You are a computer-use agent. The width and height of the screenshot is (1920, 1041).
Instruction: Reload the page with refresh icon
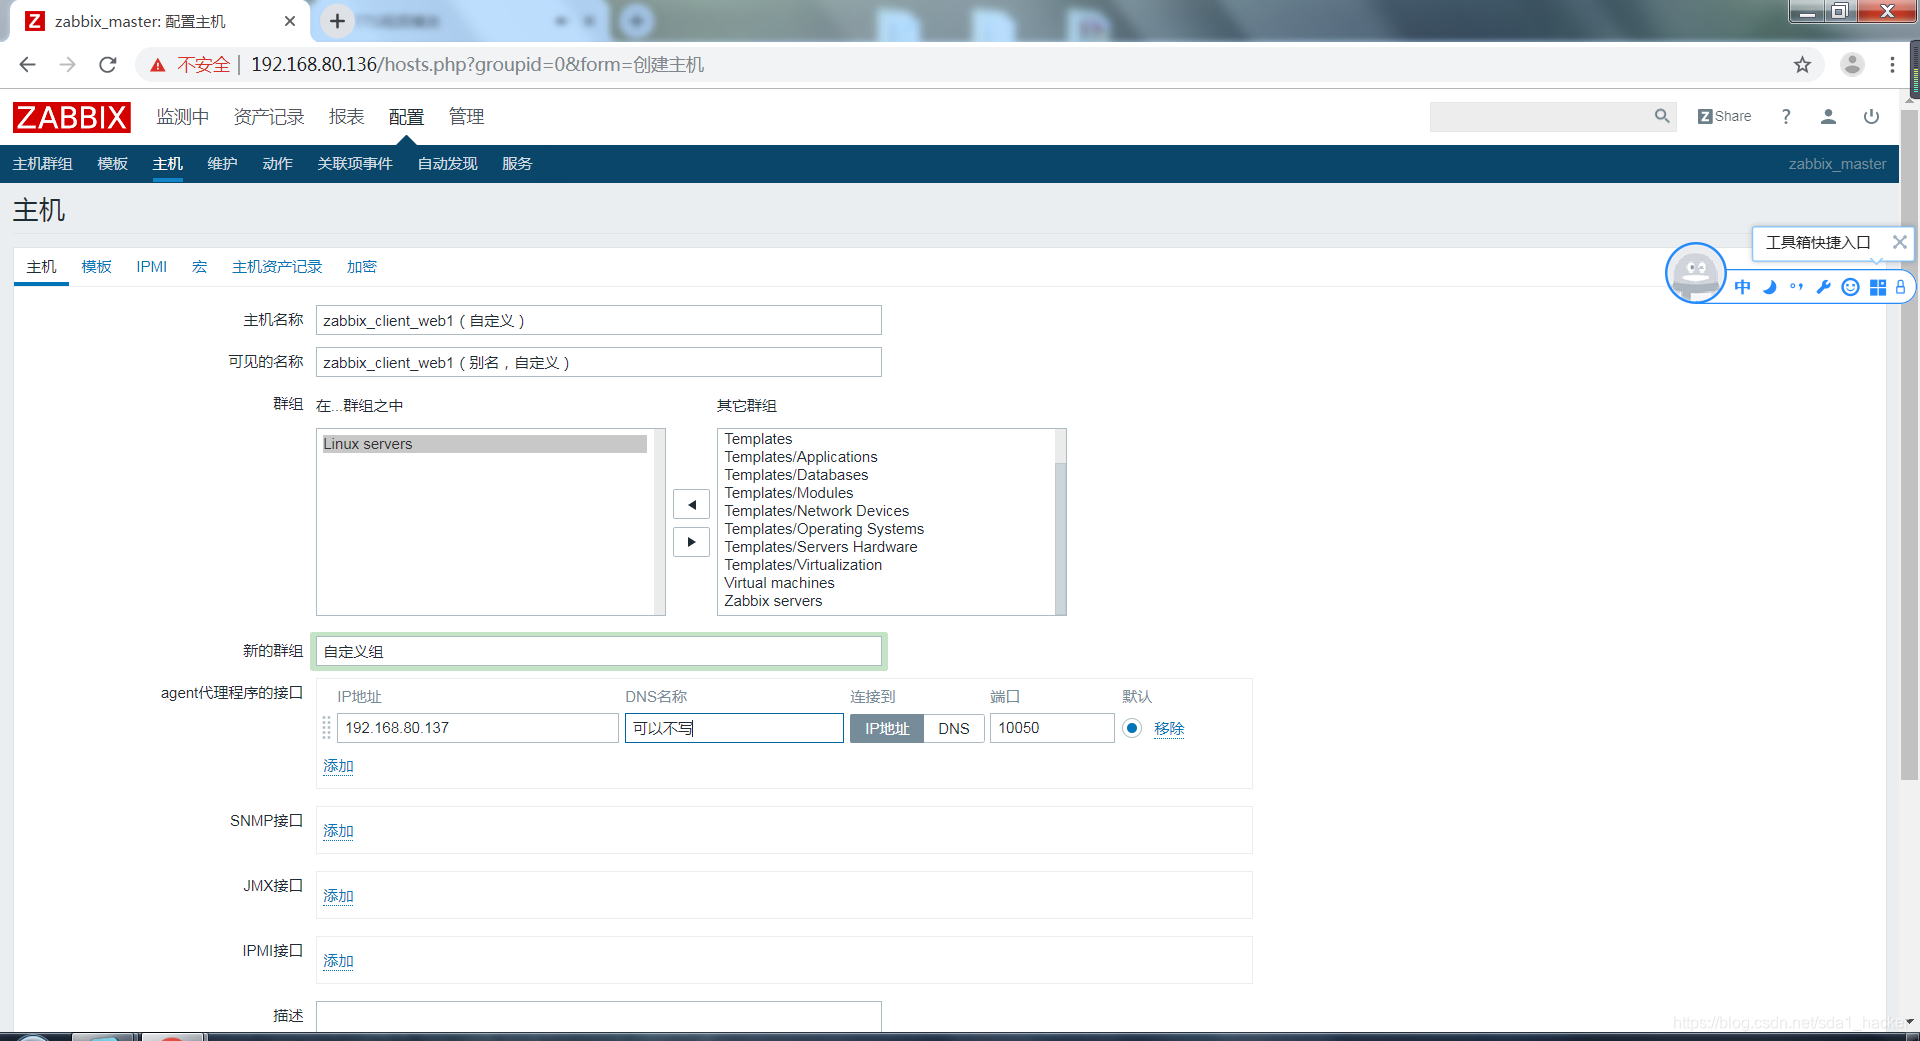pyautogui.click(x=108, y=65)
